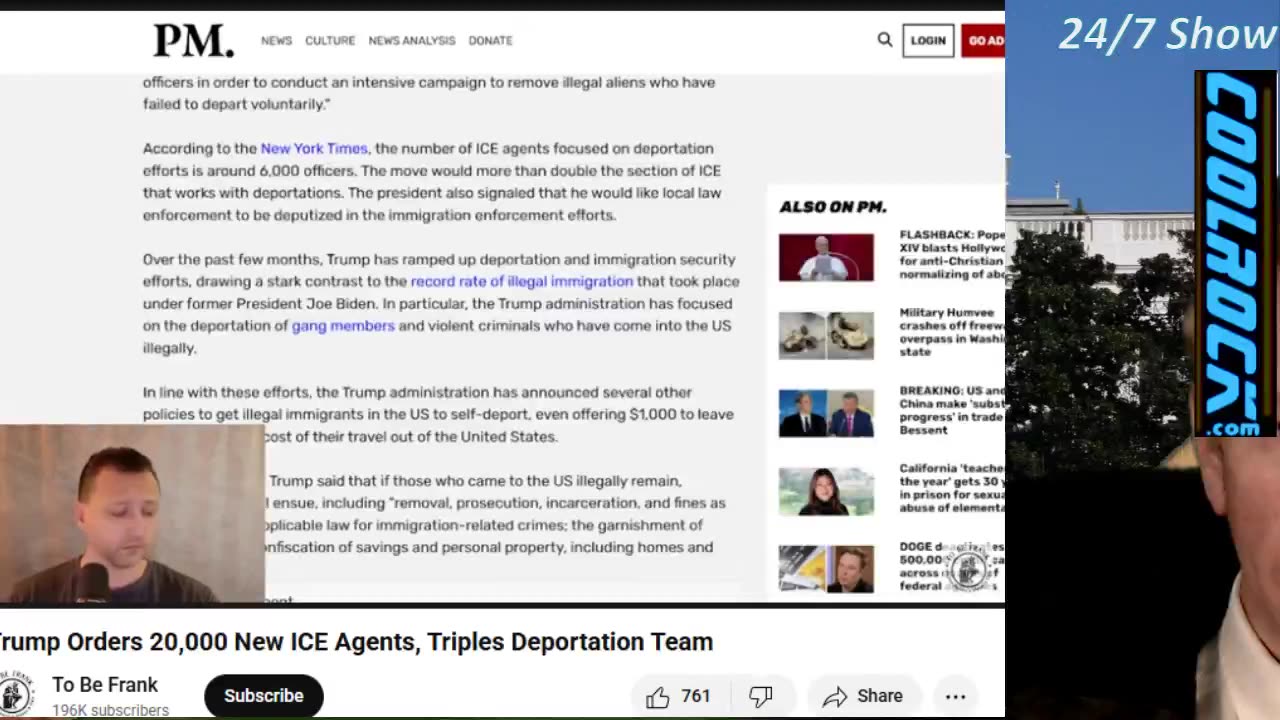
Task: Open the California teacher article thumbnail
Action: point(826,491)
